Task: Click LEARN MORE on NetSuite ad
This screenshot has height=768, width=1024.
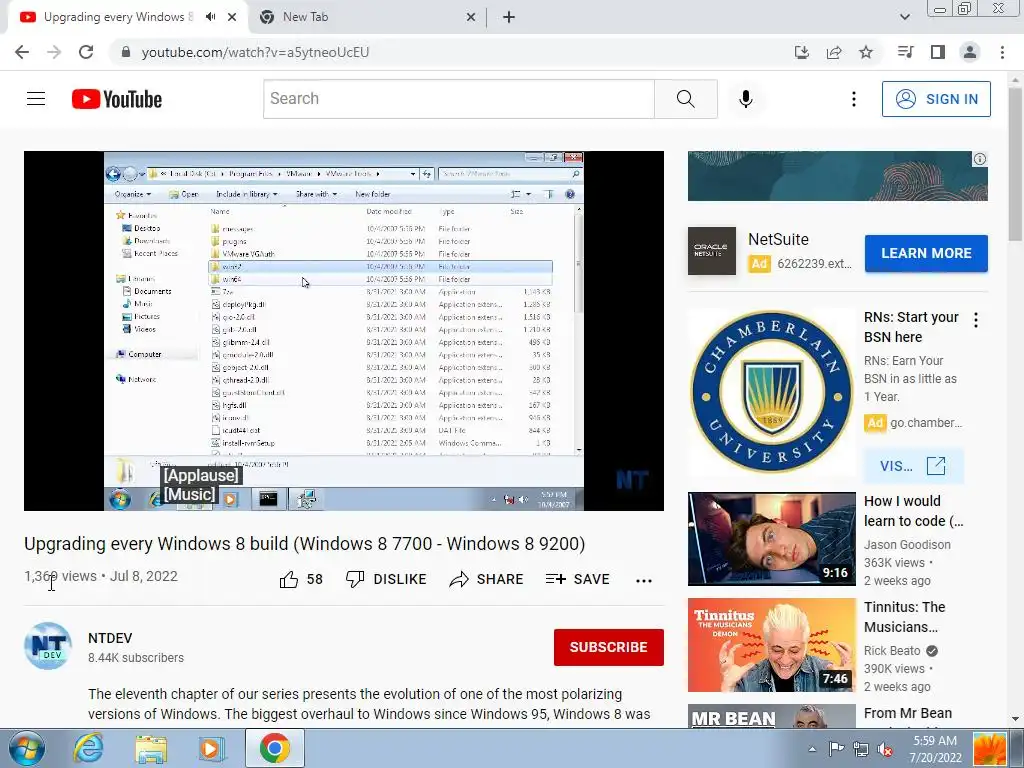Action: pyautogui.click(x=926, y=253)
